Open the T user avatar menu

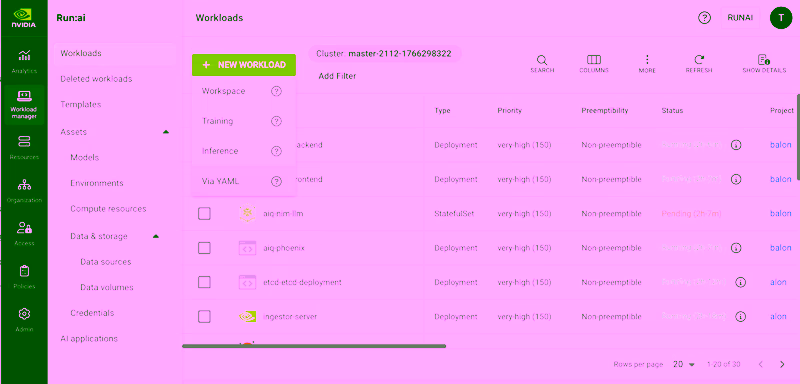(781, 18)
